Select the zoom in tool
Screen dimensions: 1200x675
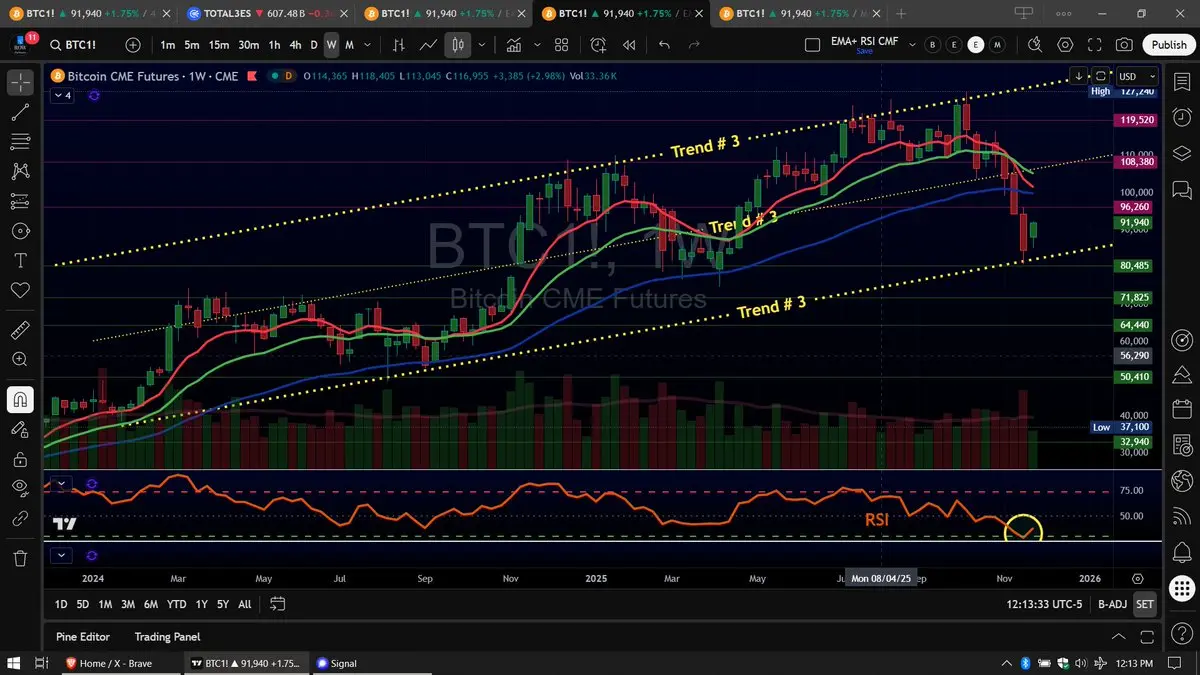tap(20, 359)
